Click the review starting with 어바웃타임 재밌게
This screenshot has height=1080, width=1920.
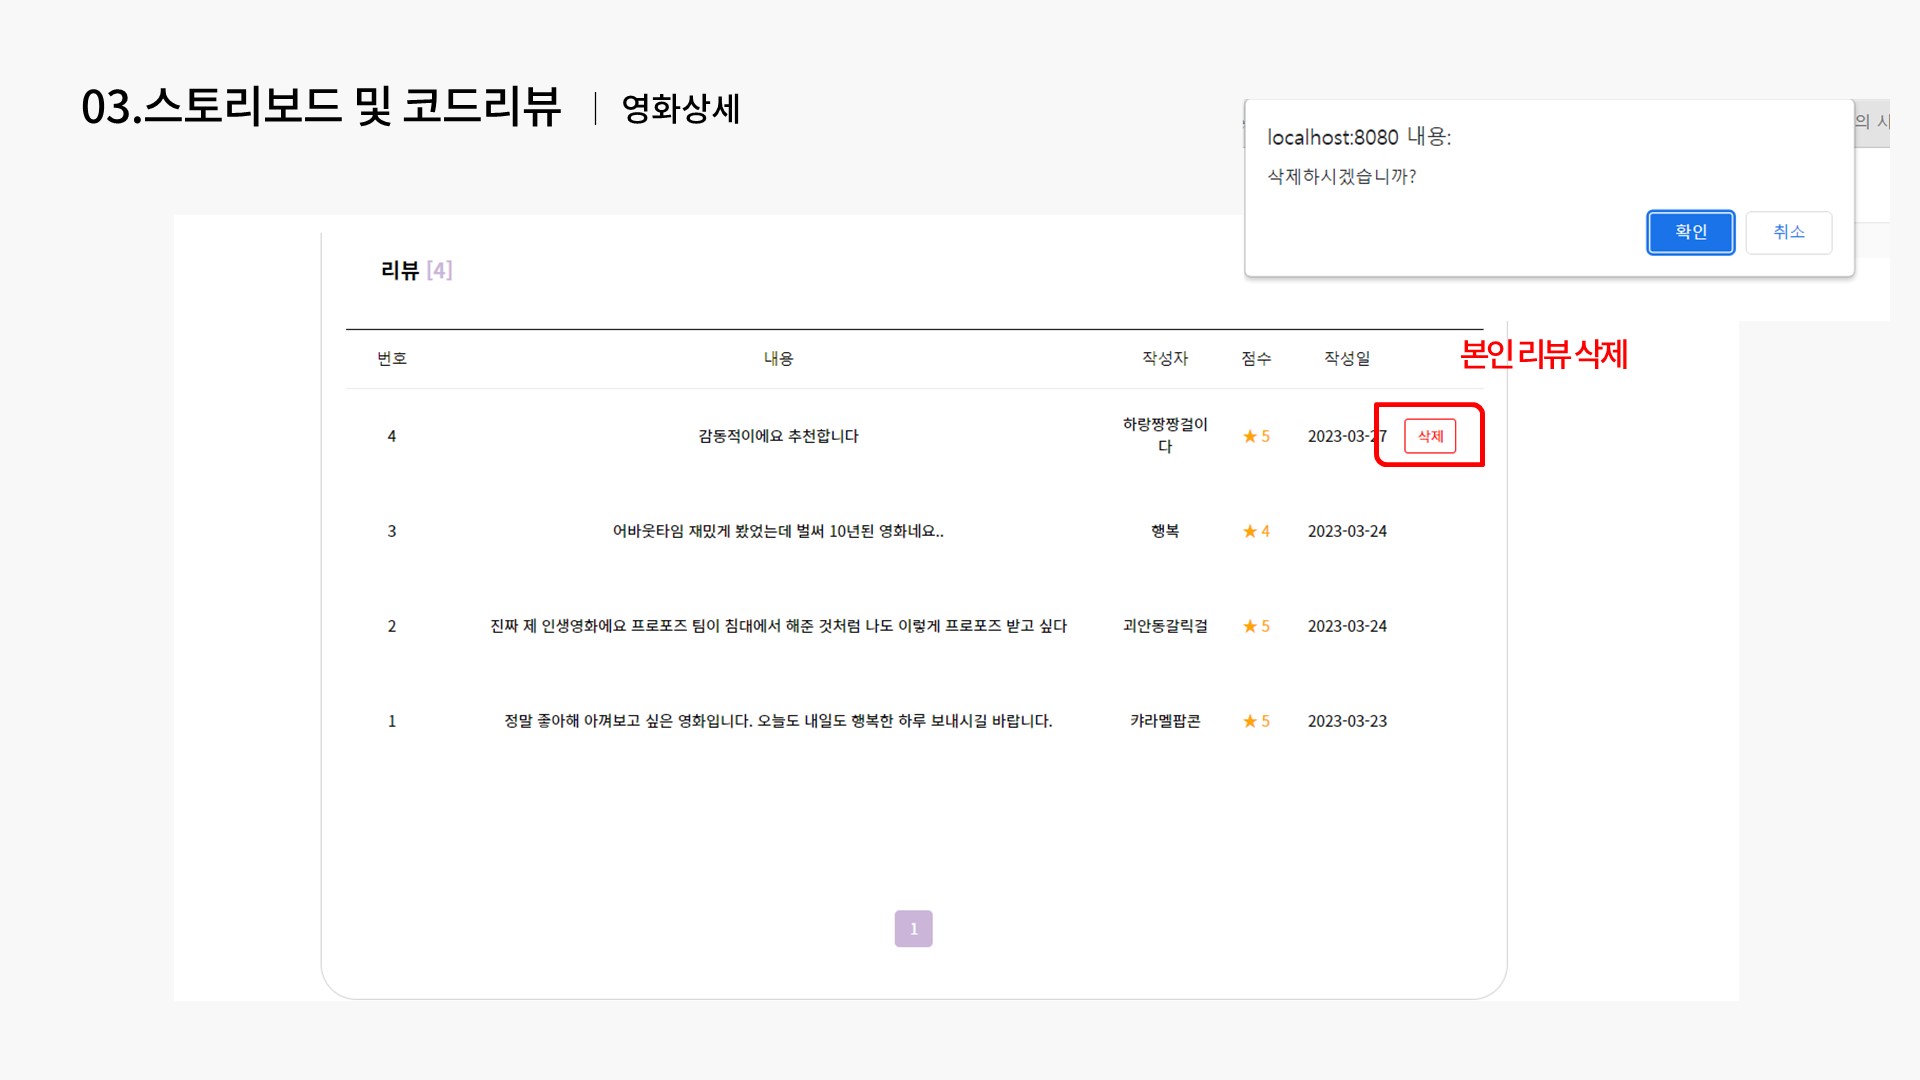tap(778, 531)
